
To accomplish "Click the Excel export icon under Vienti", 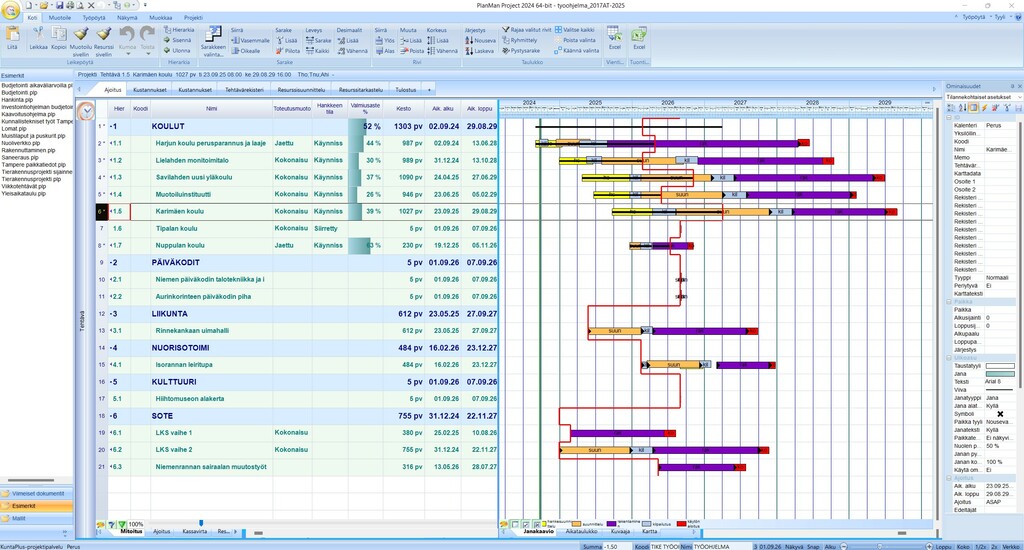I will 614,35.
